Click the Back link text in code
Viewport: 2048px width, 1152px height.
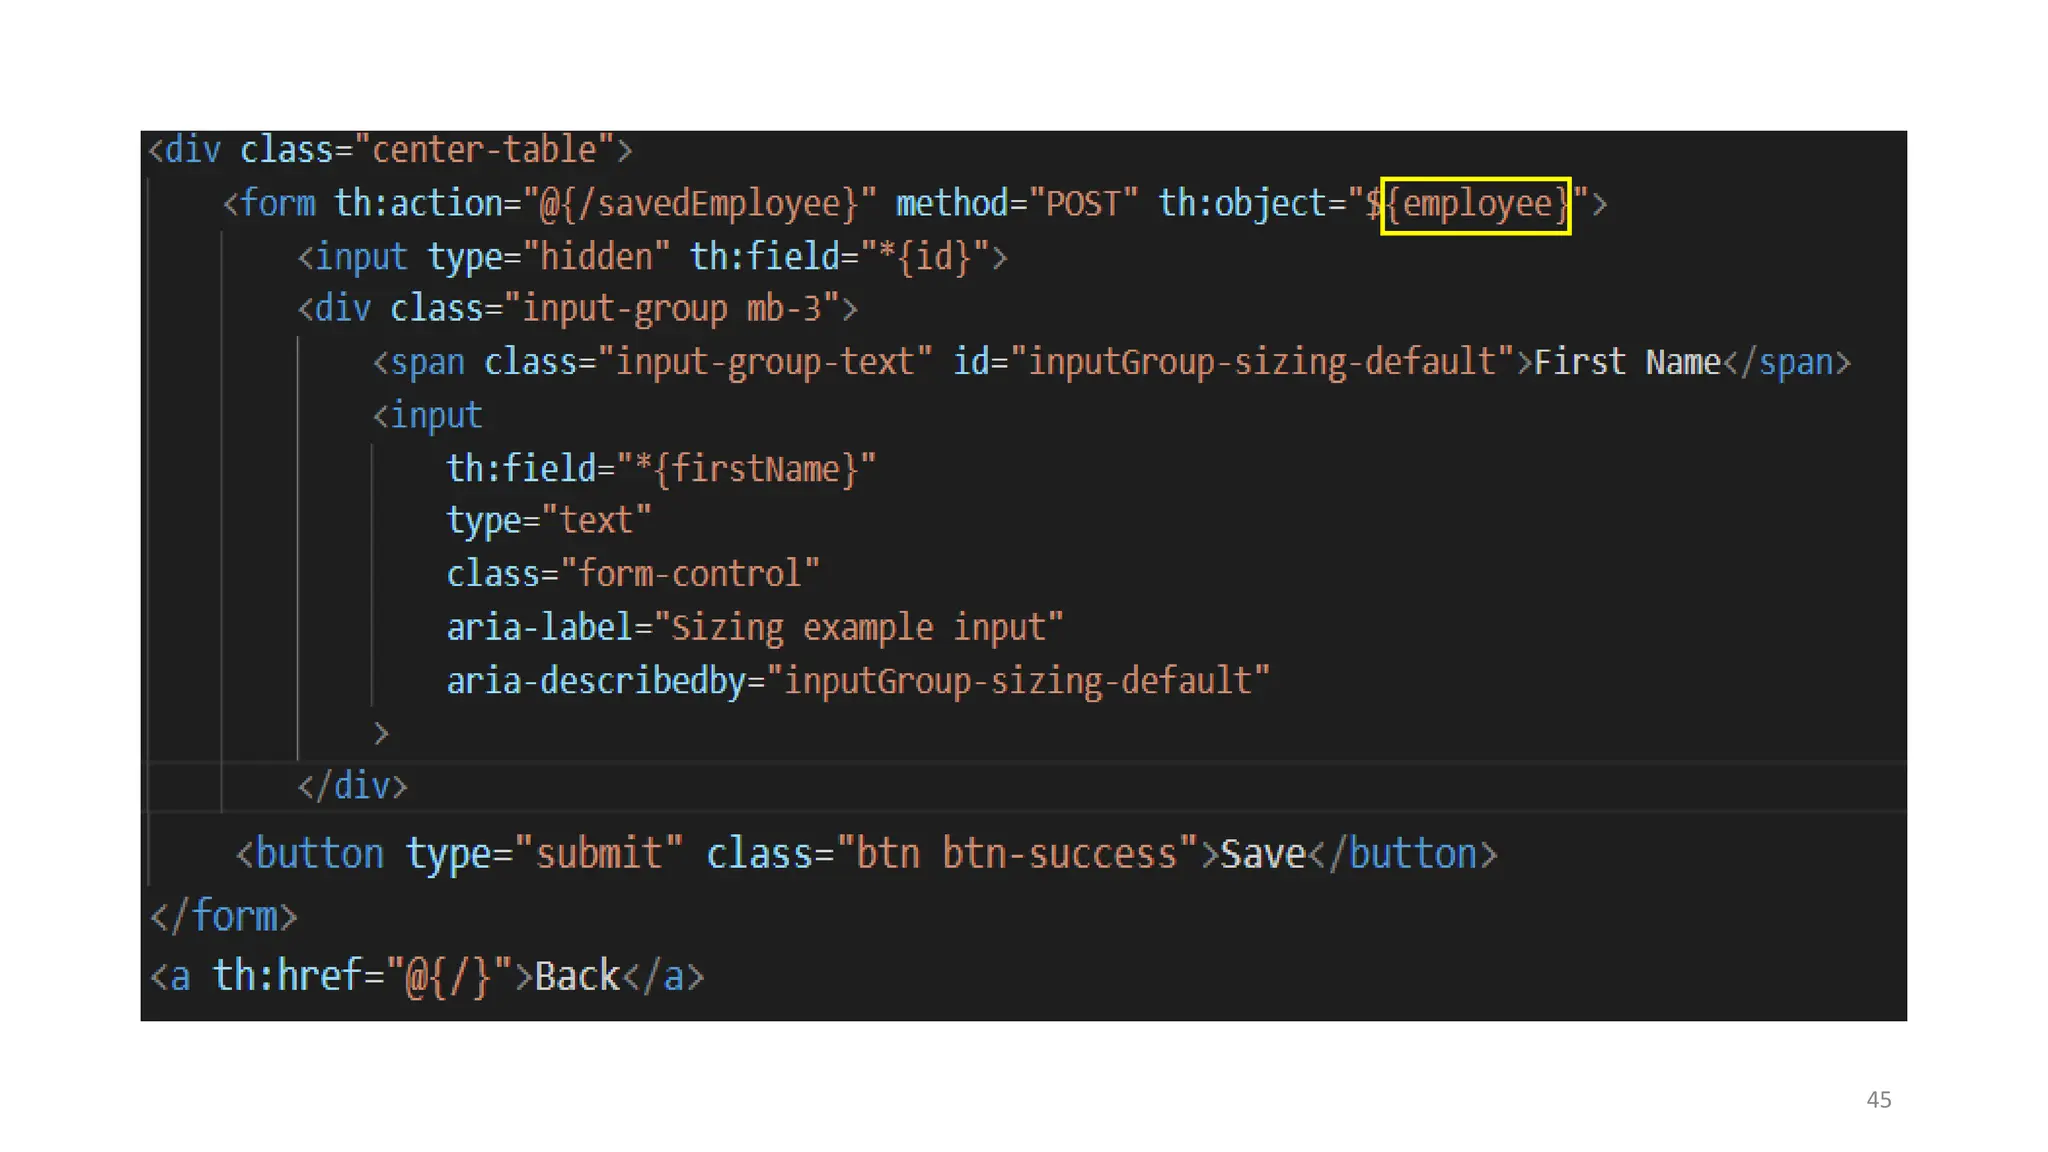click(x=577, y=976)
